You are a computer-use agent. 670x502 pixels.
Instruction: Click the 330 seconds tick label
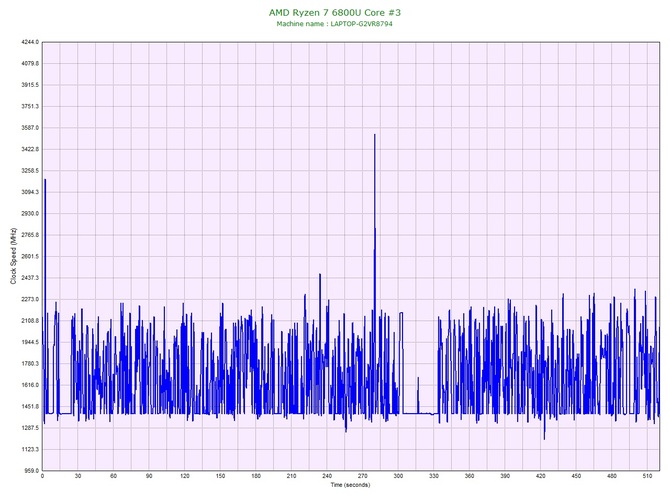coord(434,476)
